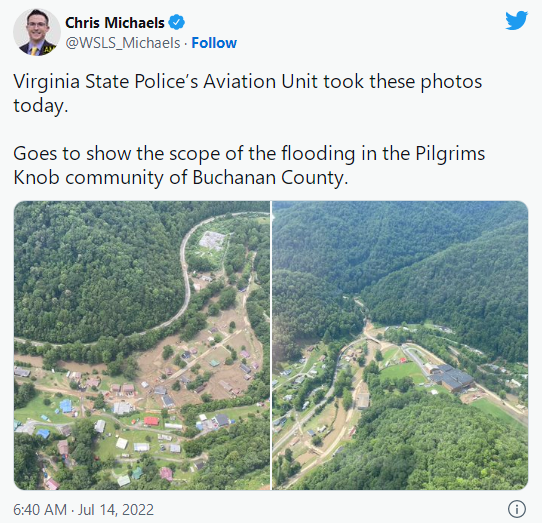The height and width of the screenshot is (523, 542).
Task: Click the curving road in left photo
Action: click(x=187, y=277)
